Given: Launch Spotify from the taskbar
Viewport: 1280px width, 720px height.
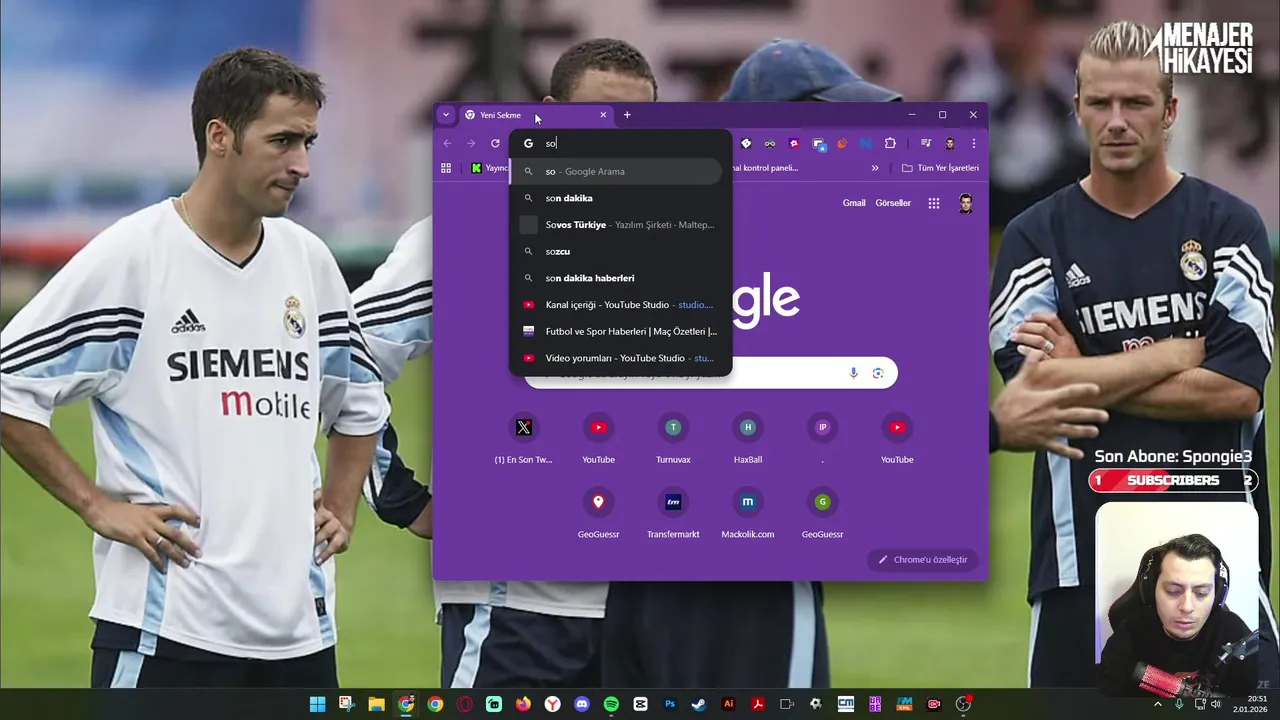Looking at the screenshot, I should [611, 704].
